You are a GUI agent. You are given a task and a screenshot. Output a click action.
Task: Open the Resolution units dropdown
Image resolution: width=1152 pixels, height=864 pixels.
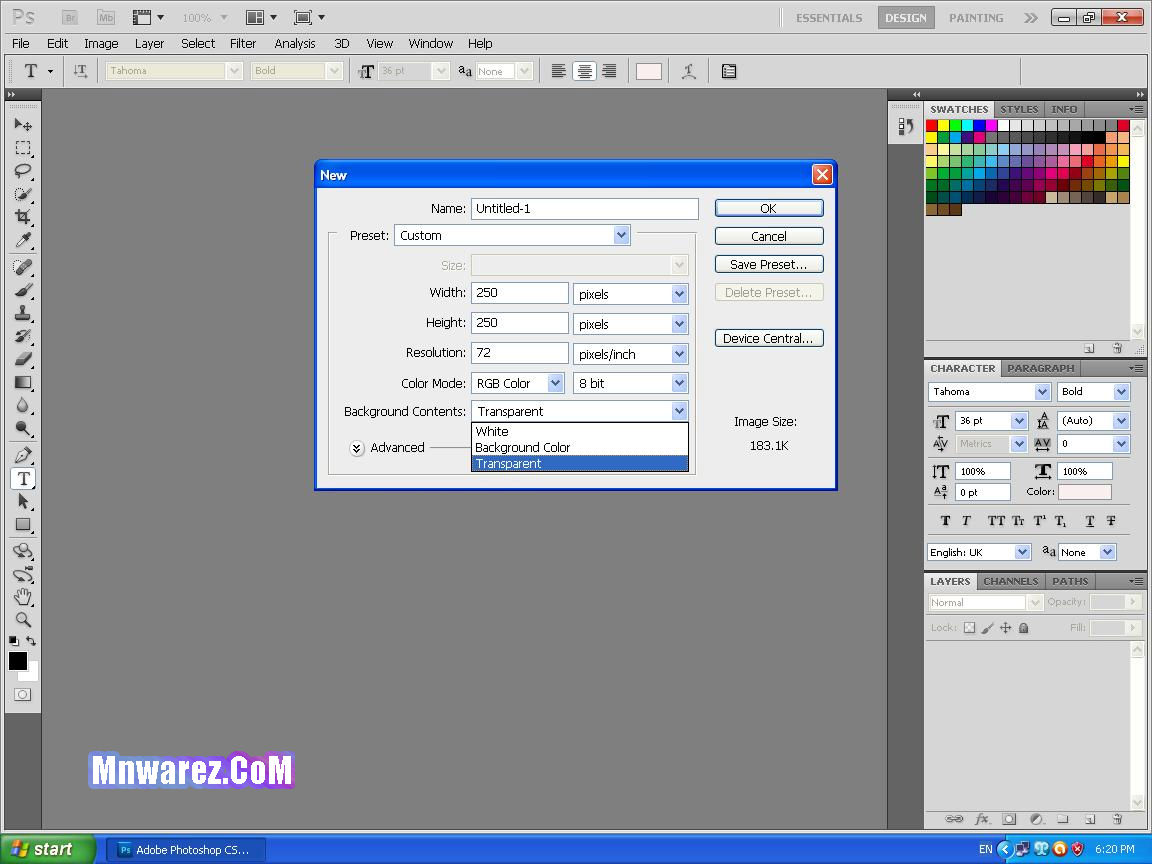coord(630,354)
